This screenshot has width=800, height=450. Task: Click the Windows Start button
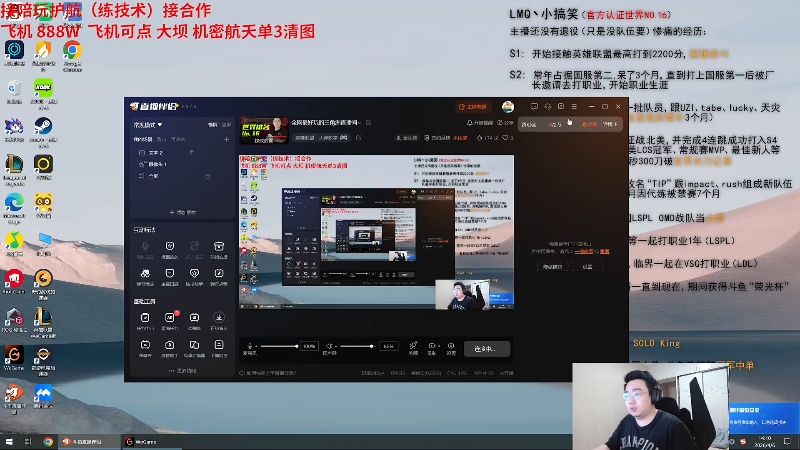(9, 442)
